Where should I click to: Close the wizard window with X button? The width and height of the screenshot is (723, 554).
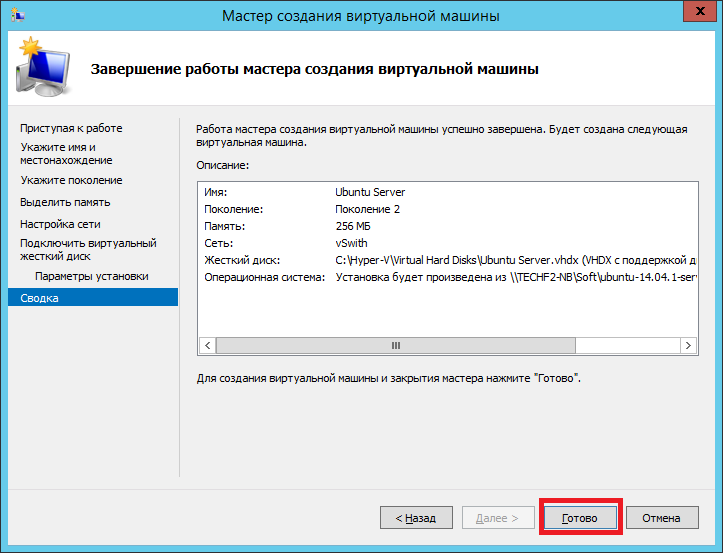[700, 11]
